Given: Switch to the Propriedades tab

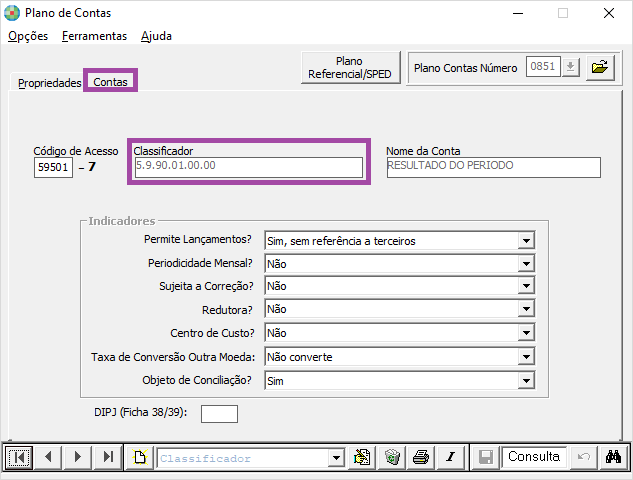Looking at the screenshot, I should [50, 83].
